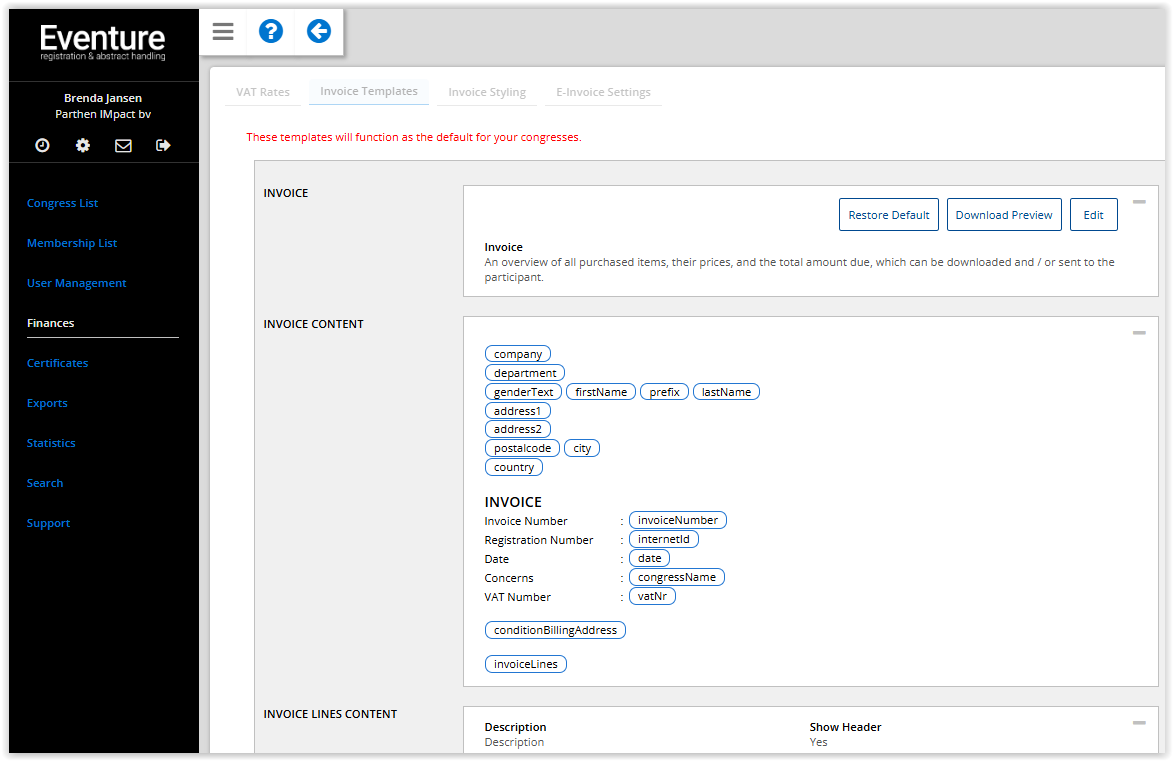Switch to the VAT Rates tab
The width and height of the screenshot is (1173, 761).
tap(263, 92)
